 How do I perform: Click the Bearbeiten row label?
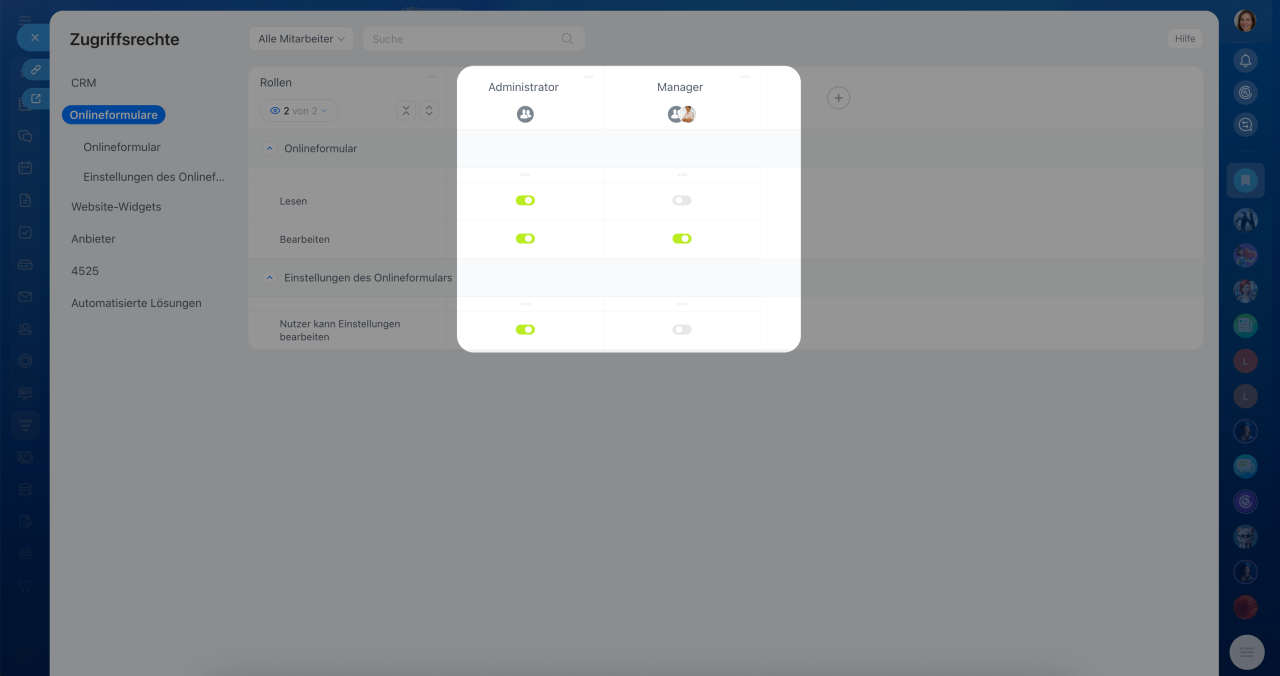[304, 240]
